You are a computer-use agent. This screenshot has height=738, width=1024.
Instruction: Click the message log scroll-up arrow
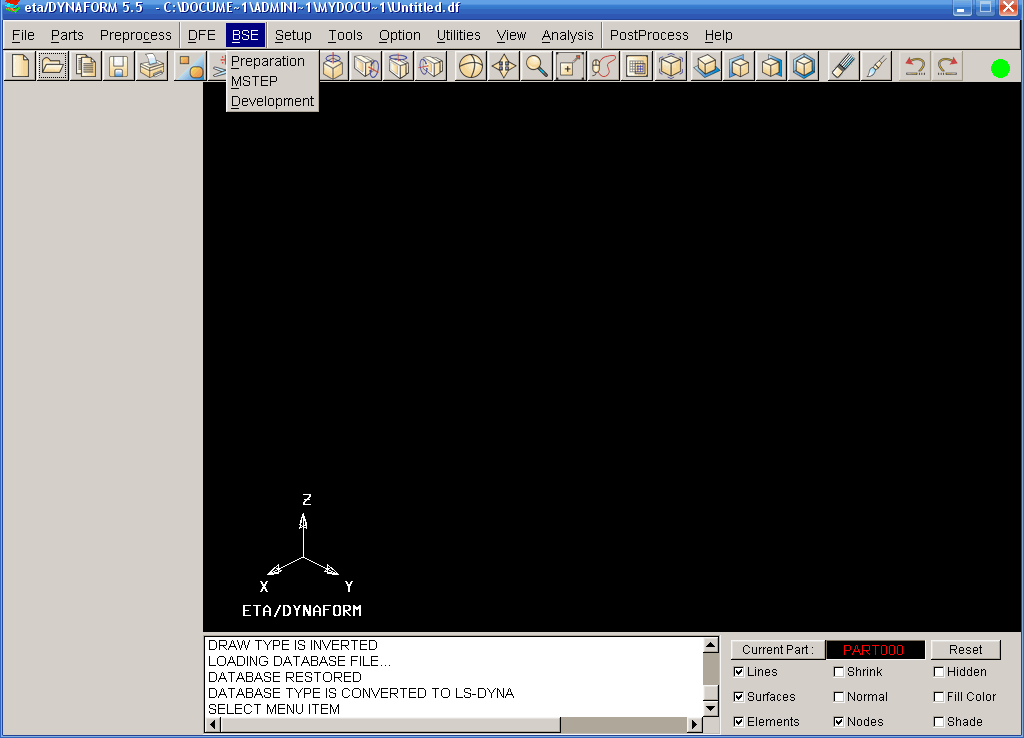[711, 645]
